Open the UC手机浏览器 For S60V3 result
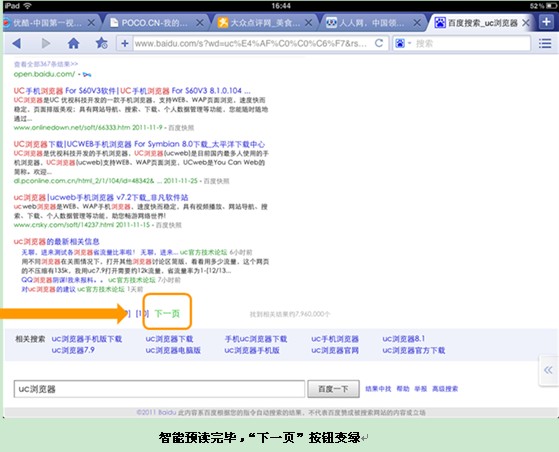Viewport: 559px width, 452px height. tap(132, 91)
